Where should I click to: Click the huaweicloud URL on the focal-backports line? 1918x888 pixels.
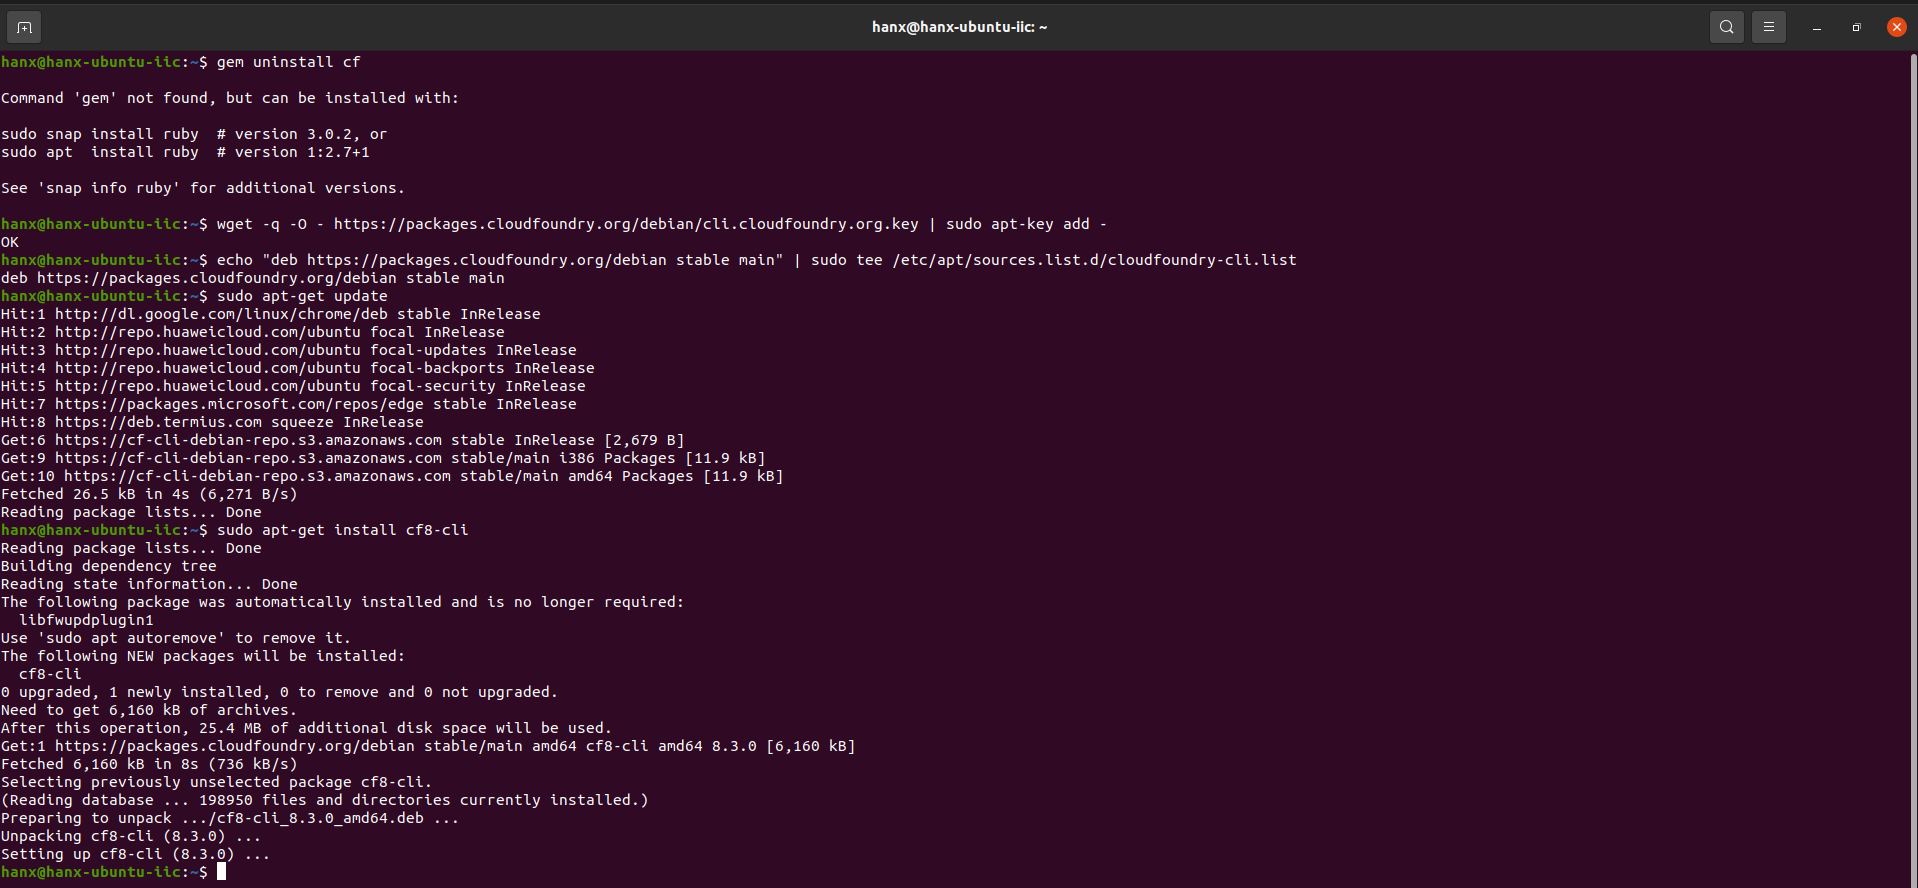click(x=208, y=368)
